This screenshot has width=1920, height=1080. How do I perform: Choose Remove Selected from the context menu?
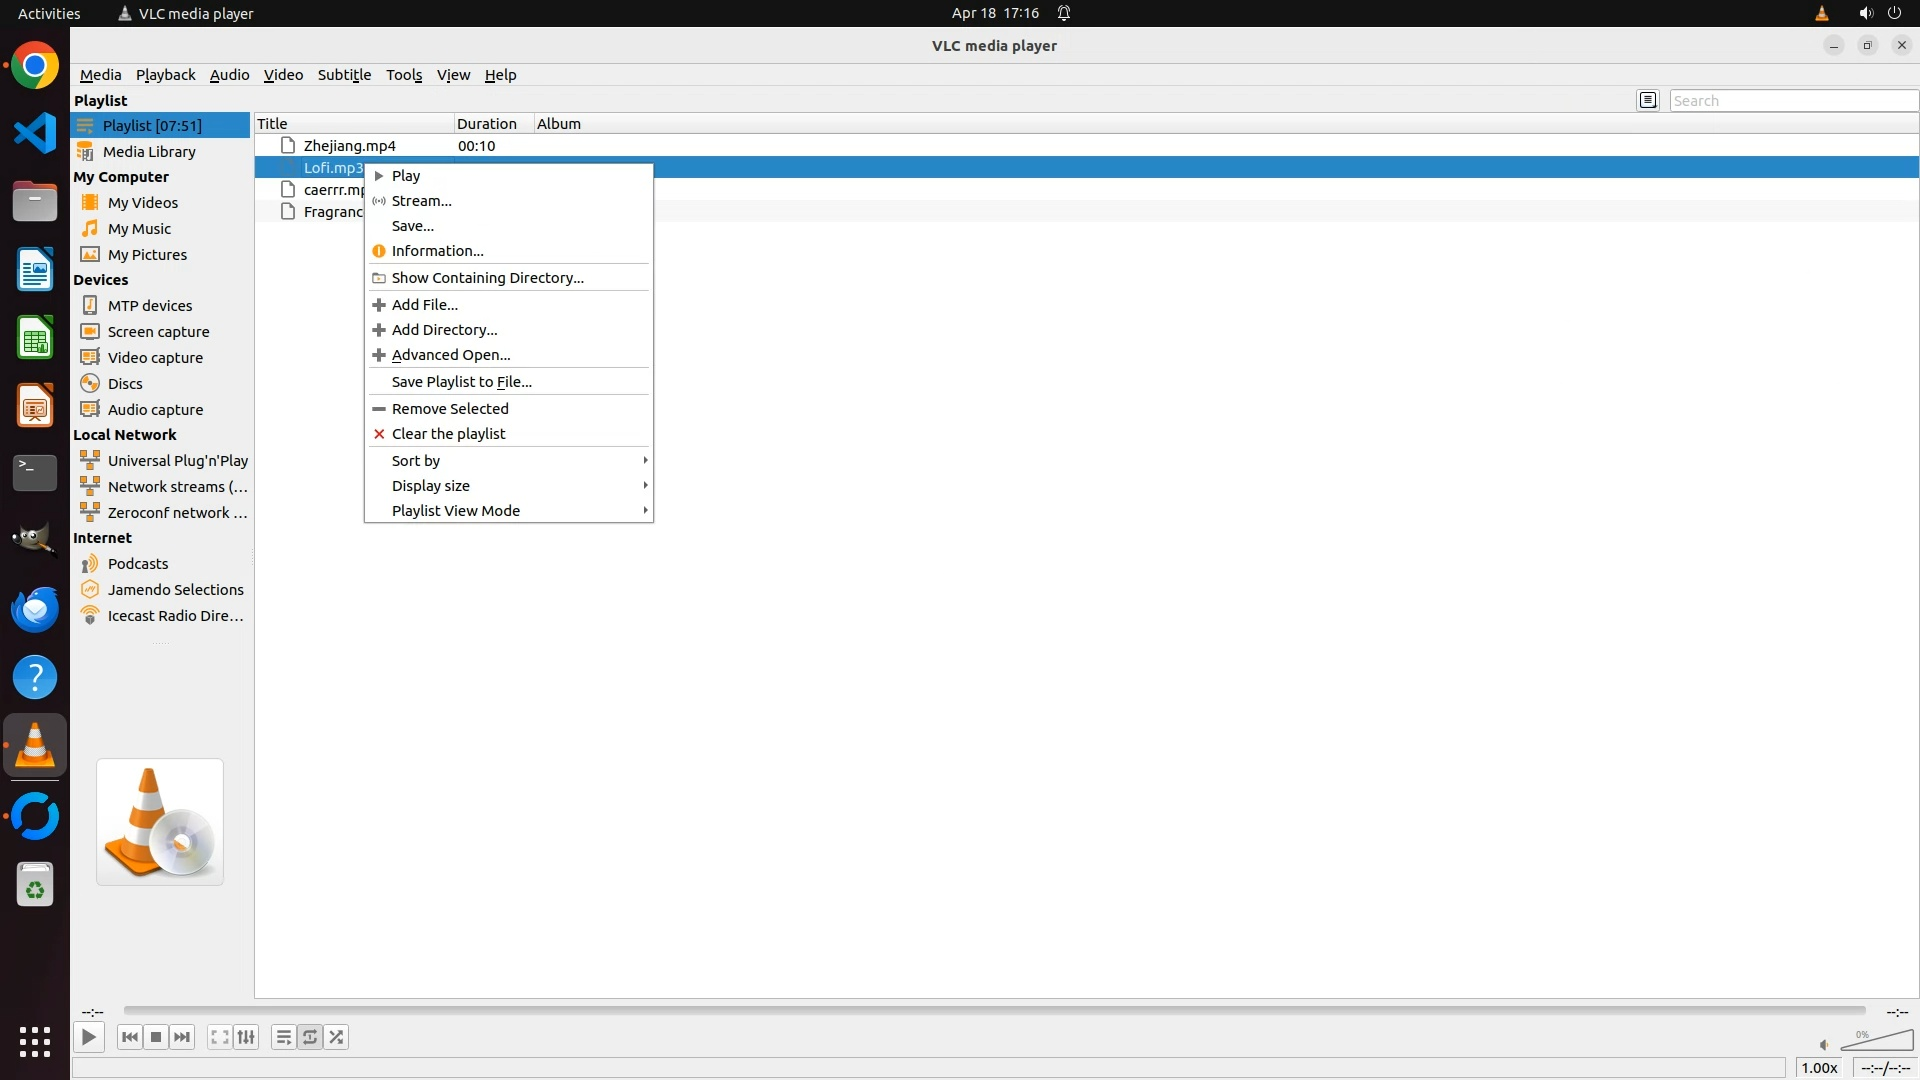click(450, 408)
